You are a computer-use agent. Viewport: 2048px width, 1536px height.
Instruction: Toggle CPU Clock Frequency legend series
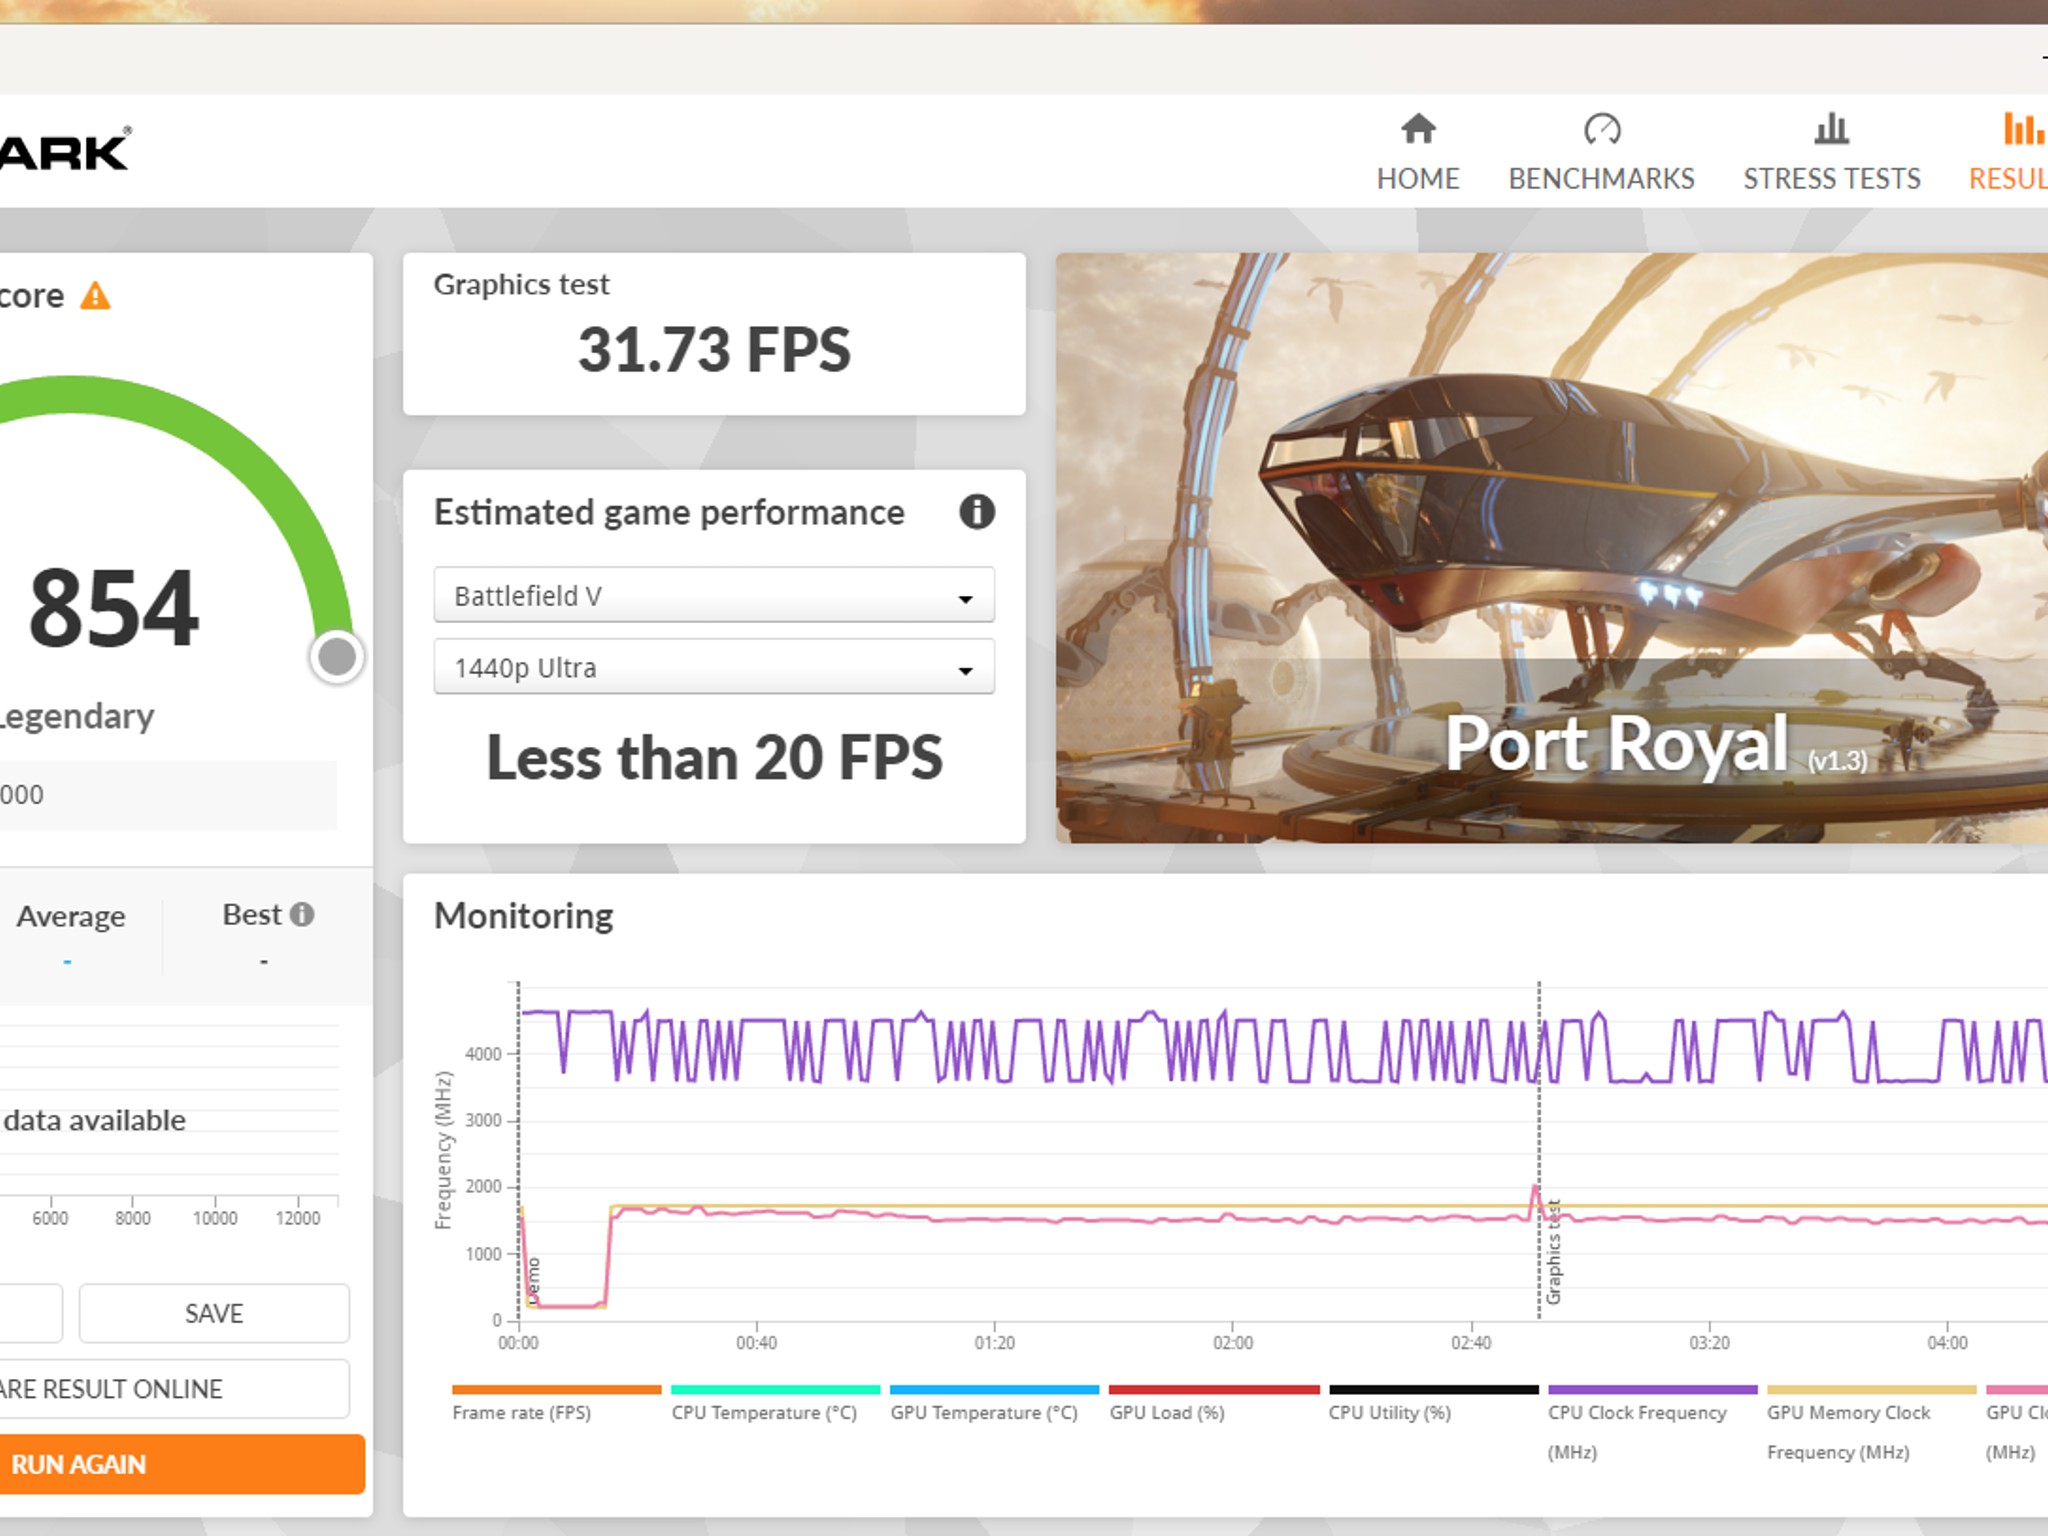[x=1652, y=1423]
